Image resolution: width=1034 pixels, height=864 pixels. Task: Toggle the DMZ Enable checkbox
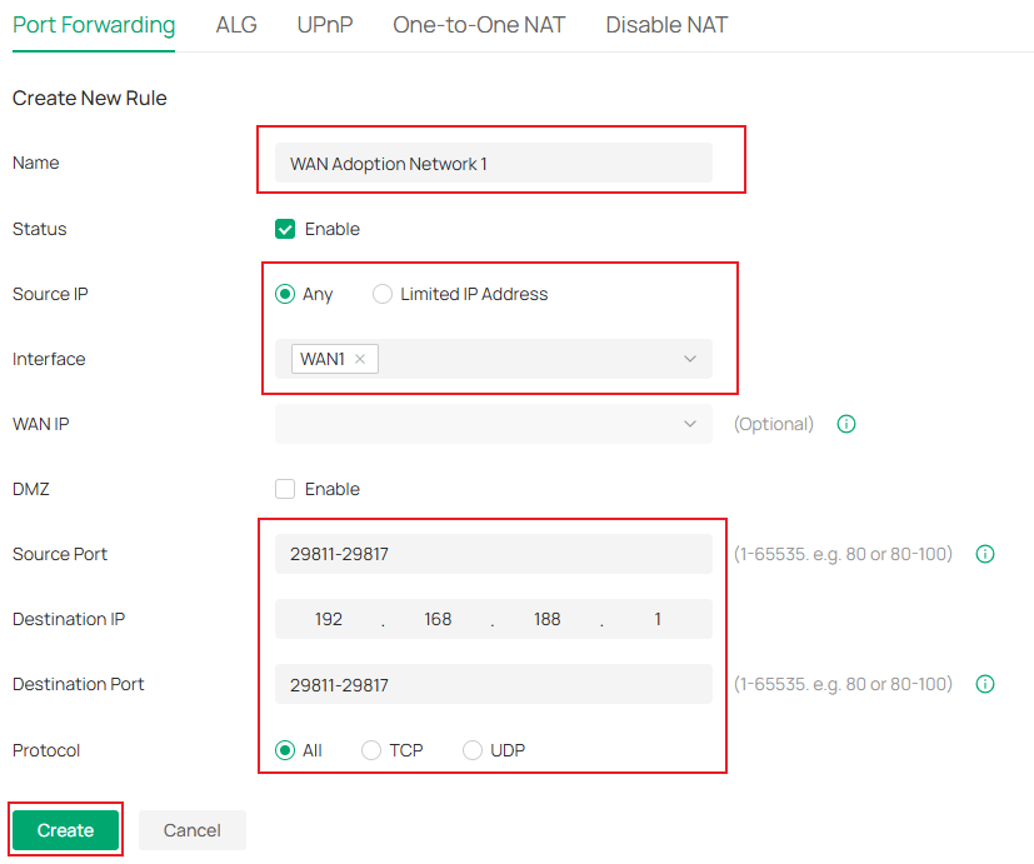[285, 489]
